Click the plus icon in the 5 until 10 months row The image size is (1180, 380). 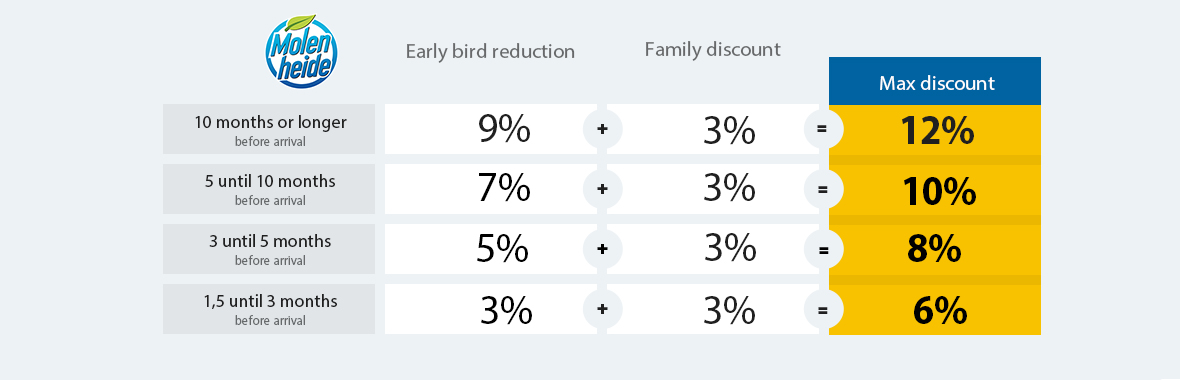(602, 190)
